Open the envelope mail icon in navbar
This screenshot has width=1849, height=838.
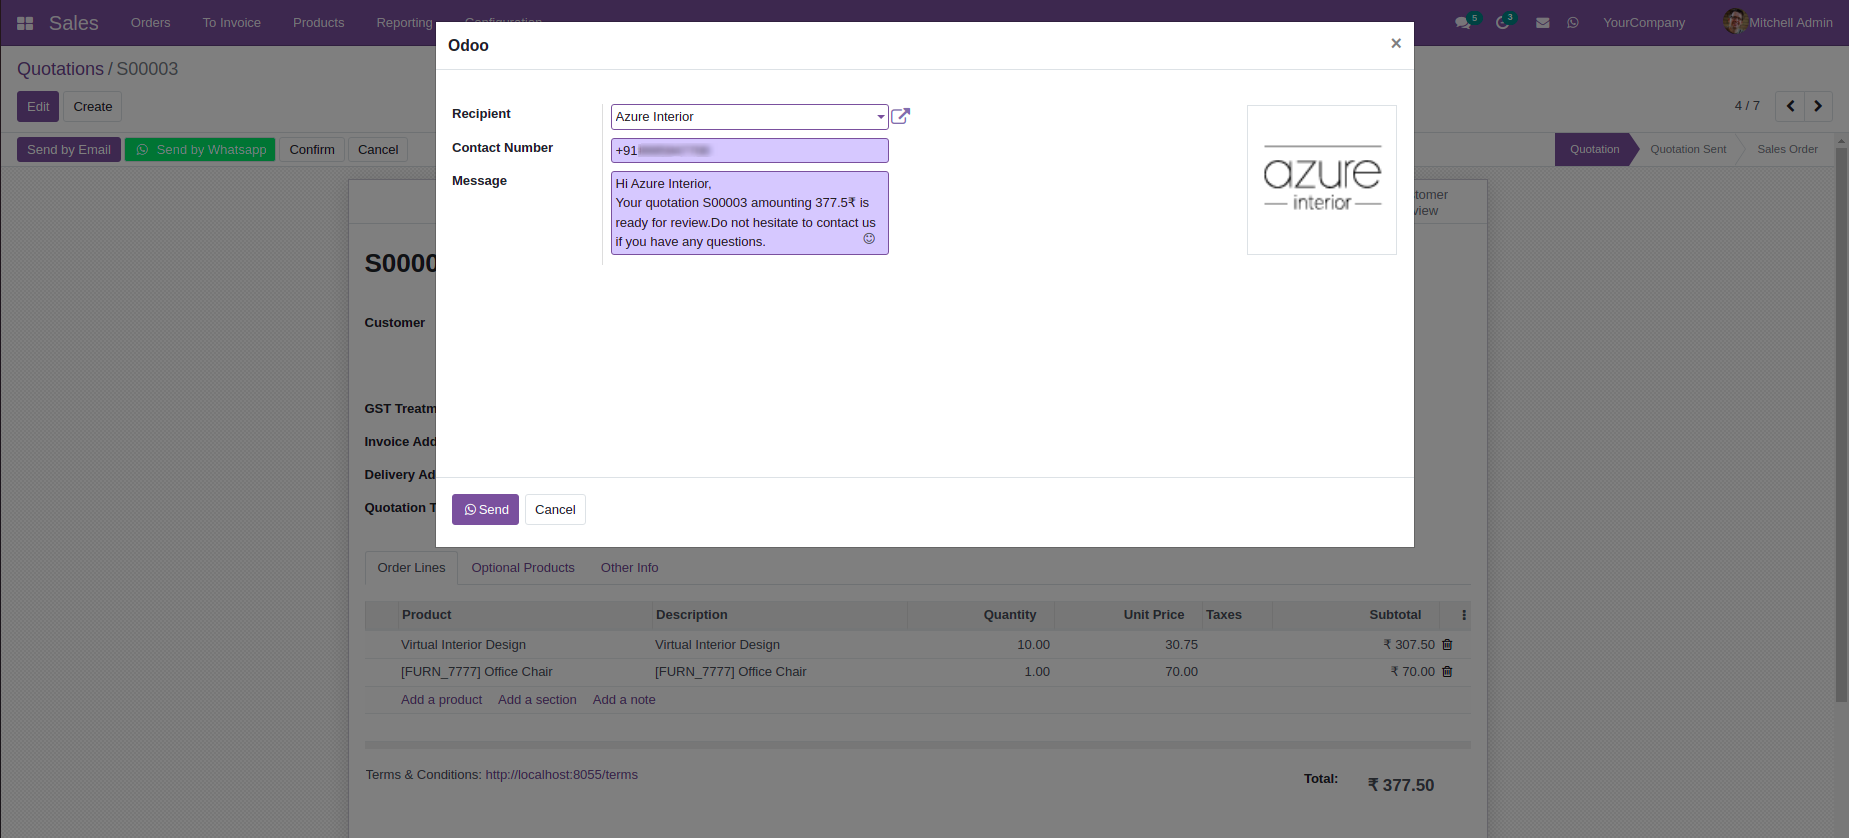point(1543,23)
